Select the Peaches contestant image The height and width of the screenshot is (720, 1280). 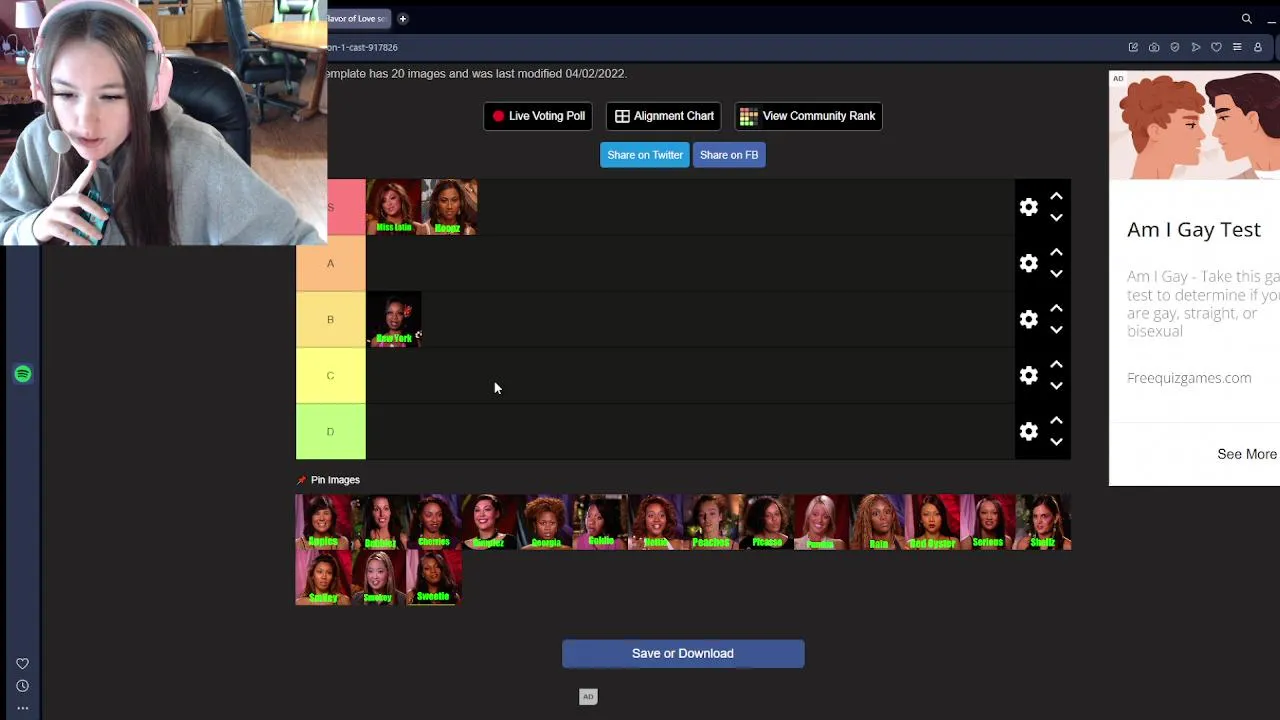tap(711, 522)
